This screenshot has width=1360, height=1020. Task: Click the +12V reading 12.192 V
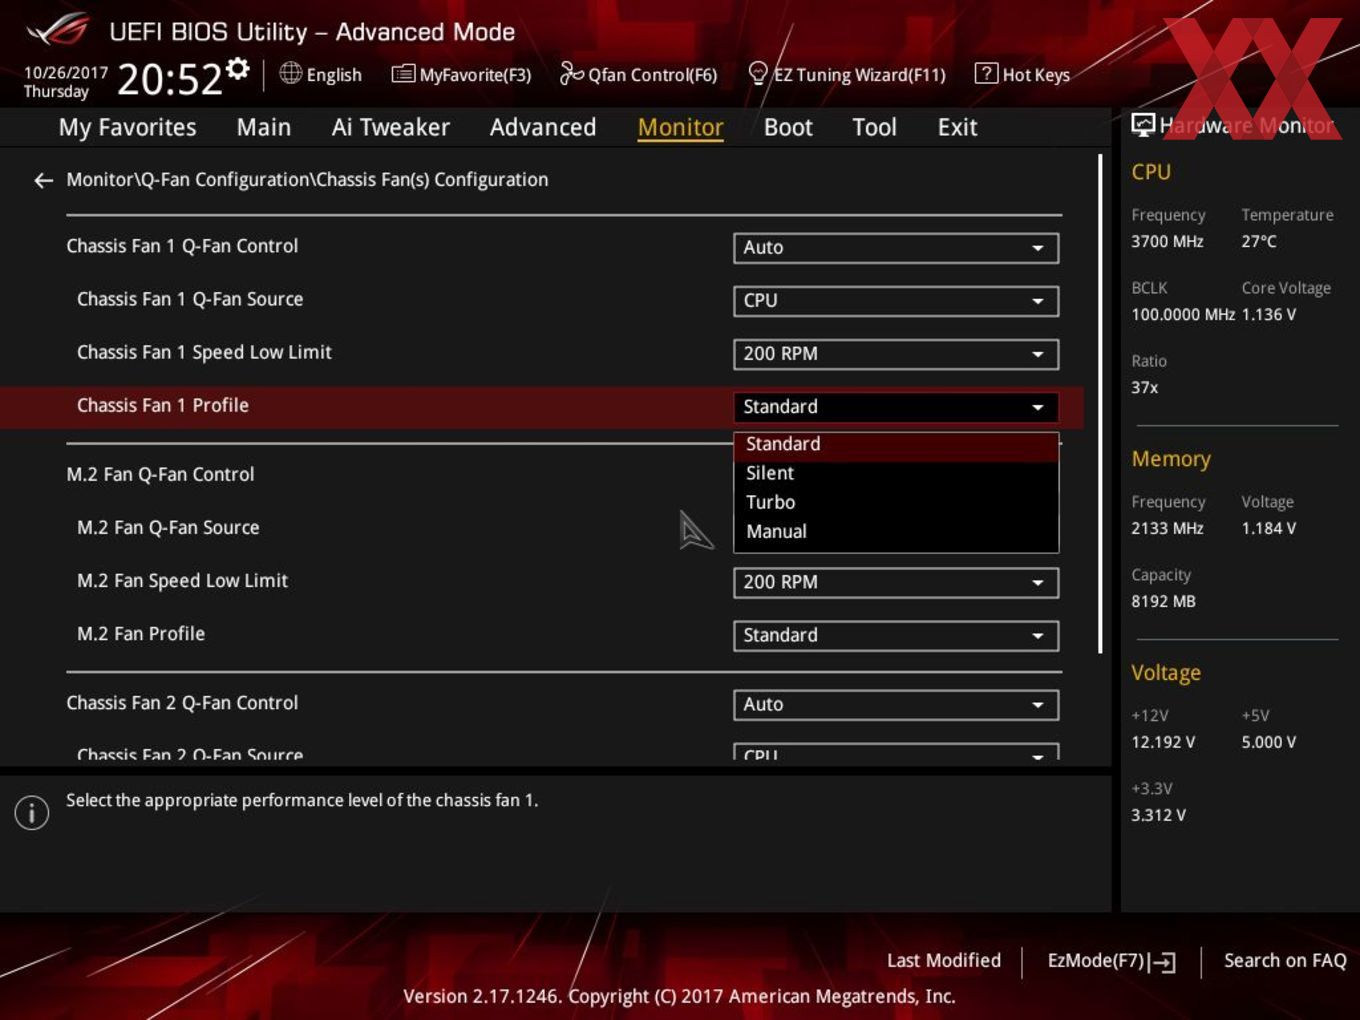1163,743
